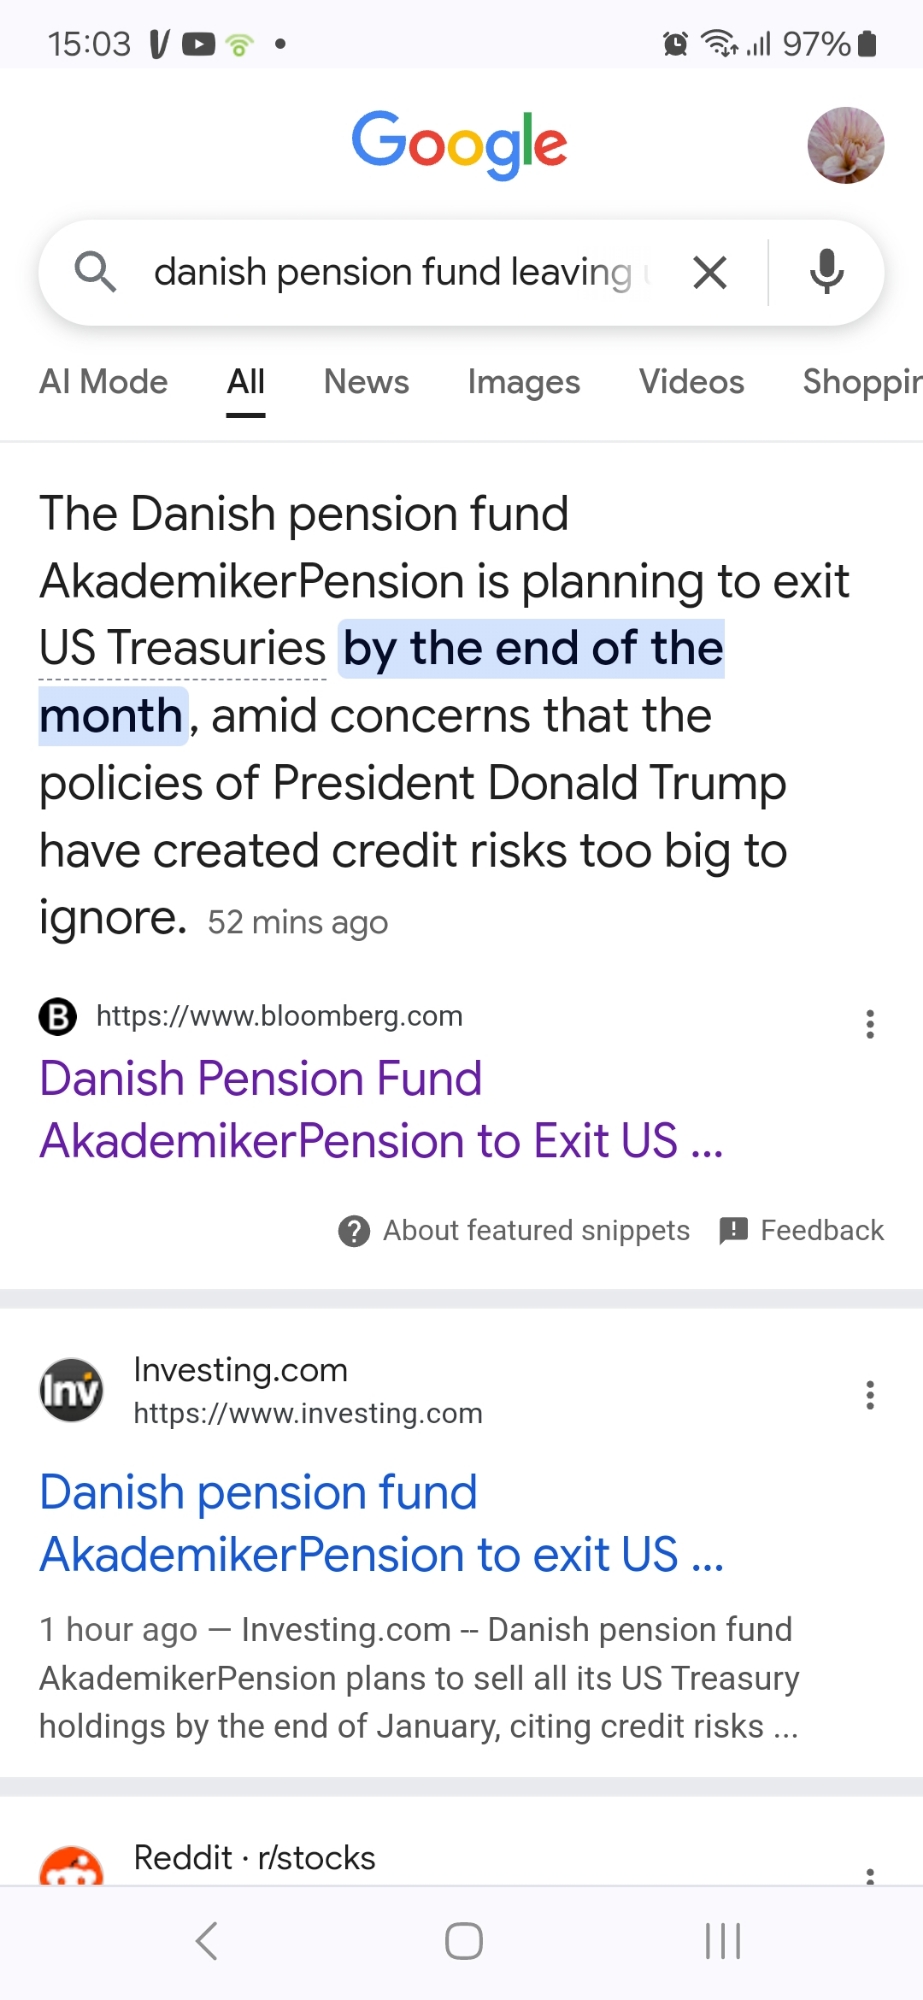Switch to the News tab
Image resolution: width=923 pixels, height=2000 pixels.
coord(366,382)
